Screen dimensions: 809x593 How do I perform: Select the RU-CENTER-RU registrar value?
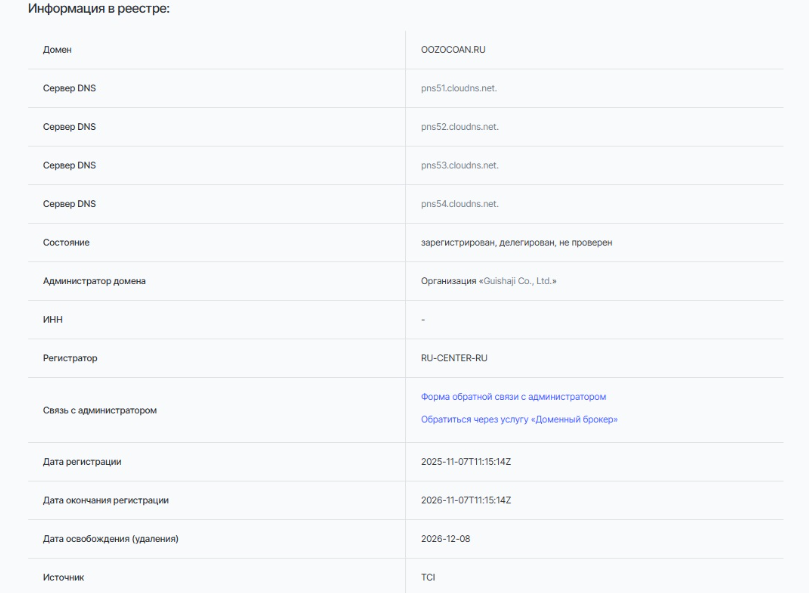click(x=454, y=357)
